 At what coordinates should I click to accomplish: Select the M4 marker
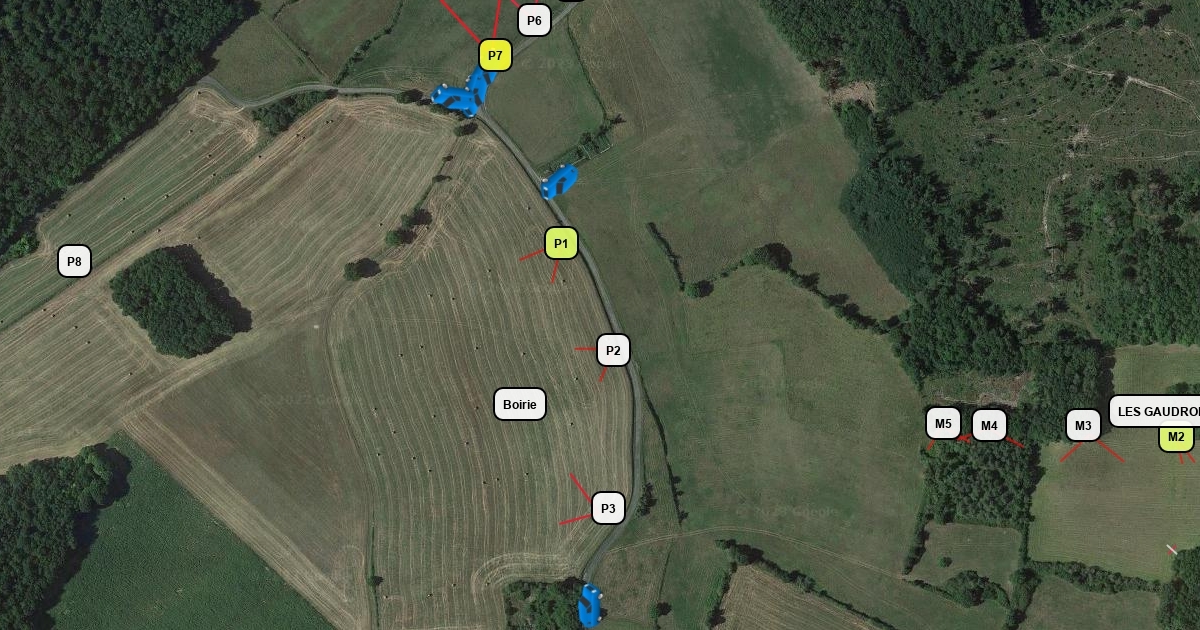point(989,426)
